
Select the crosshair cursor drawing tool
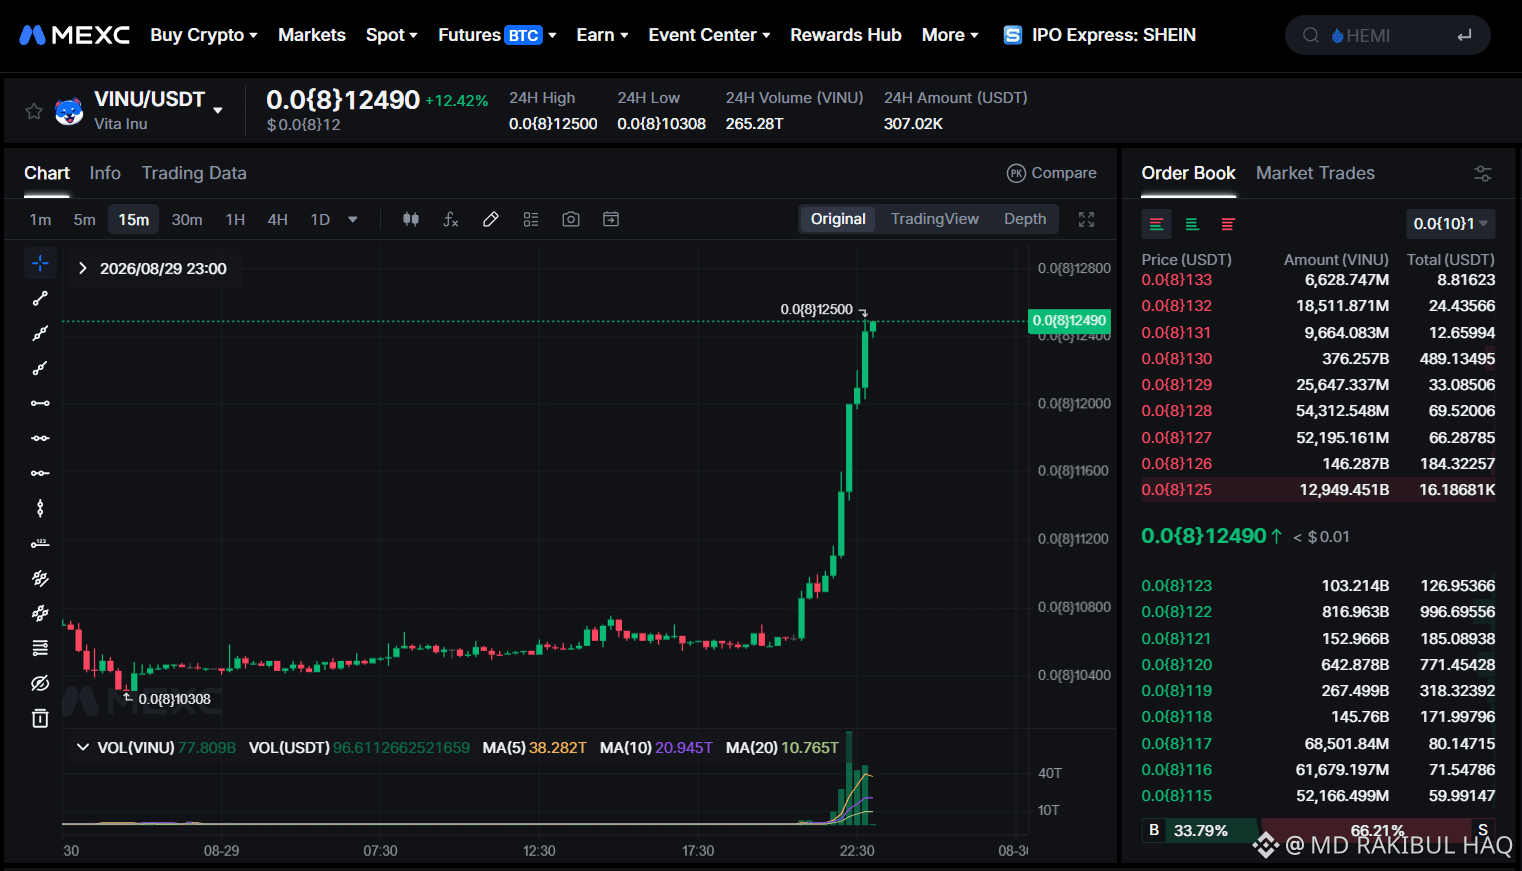coord(40,263)
